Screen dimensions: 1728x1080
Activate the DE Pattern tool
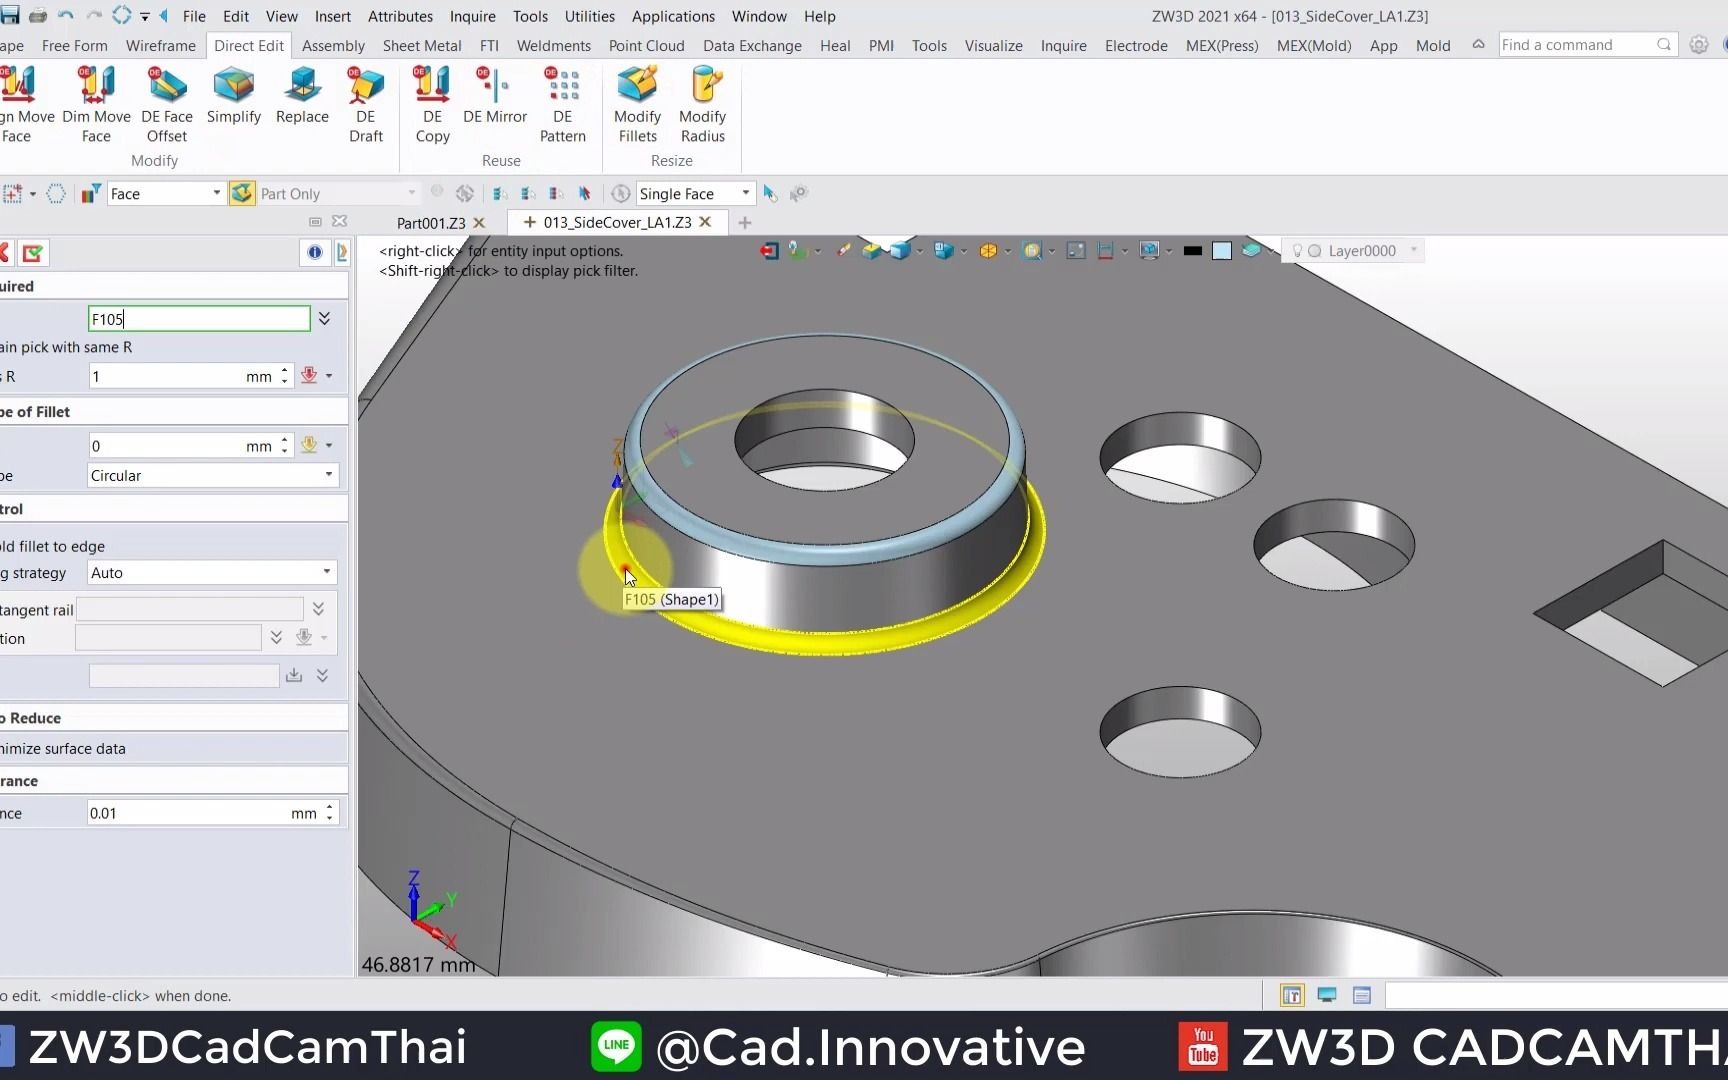tap(562, 100)
